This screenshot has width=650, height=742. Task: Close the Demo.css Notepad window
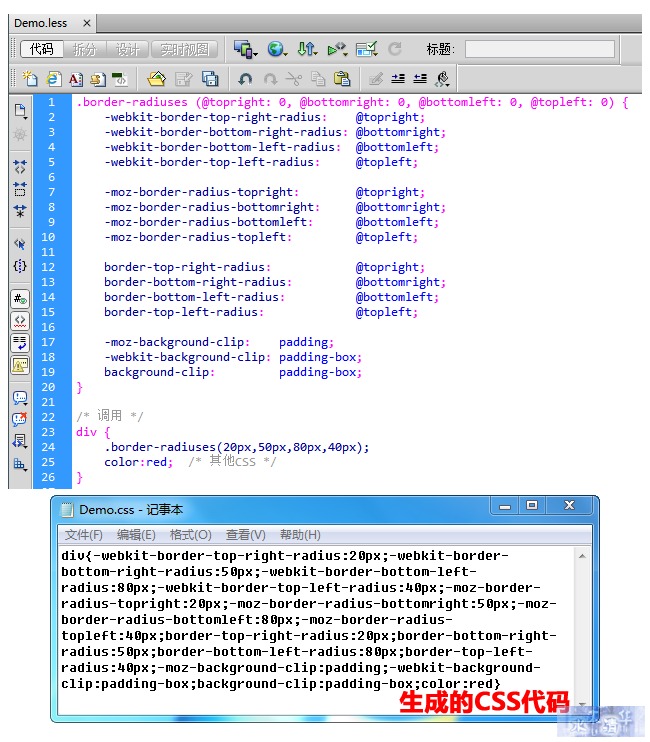(570, 506)
